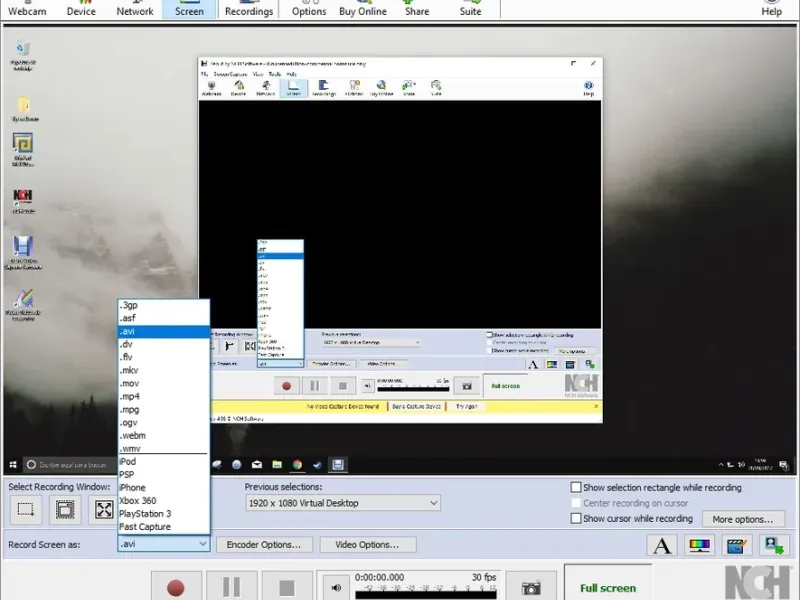Click the Encoder Options button

pyautogui.click(x=264, y=545)
